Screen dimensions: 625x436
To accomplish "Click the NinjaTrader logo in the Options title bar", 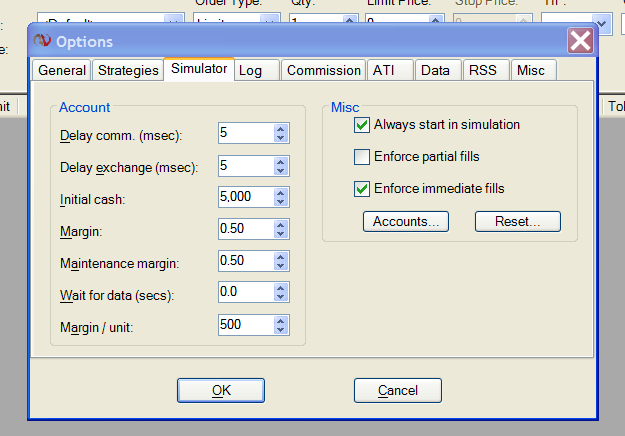I will 42,41.
